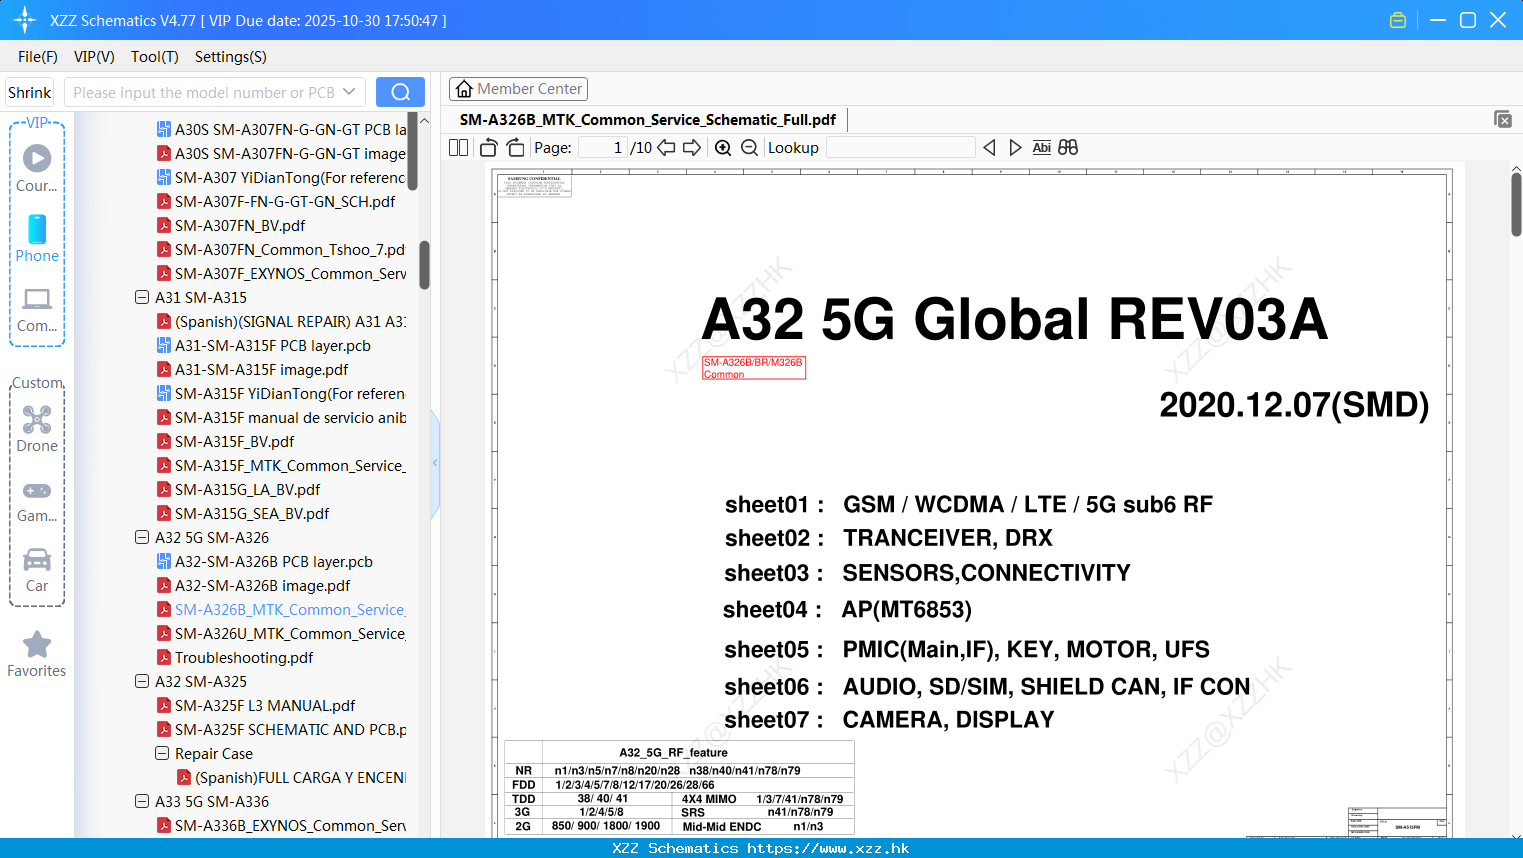Collapse the left panel via splitter arrow
The image size is (1523, 858).
tap(435, 463)
